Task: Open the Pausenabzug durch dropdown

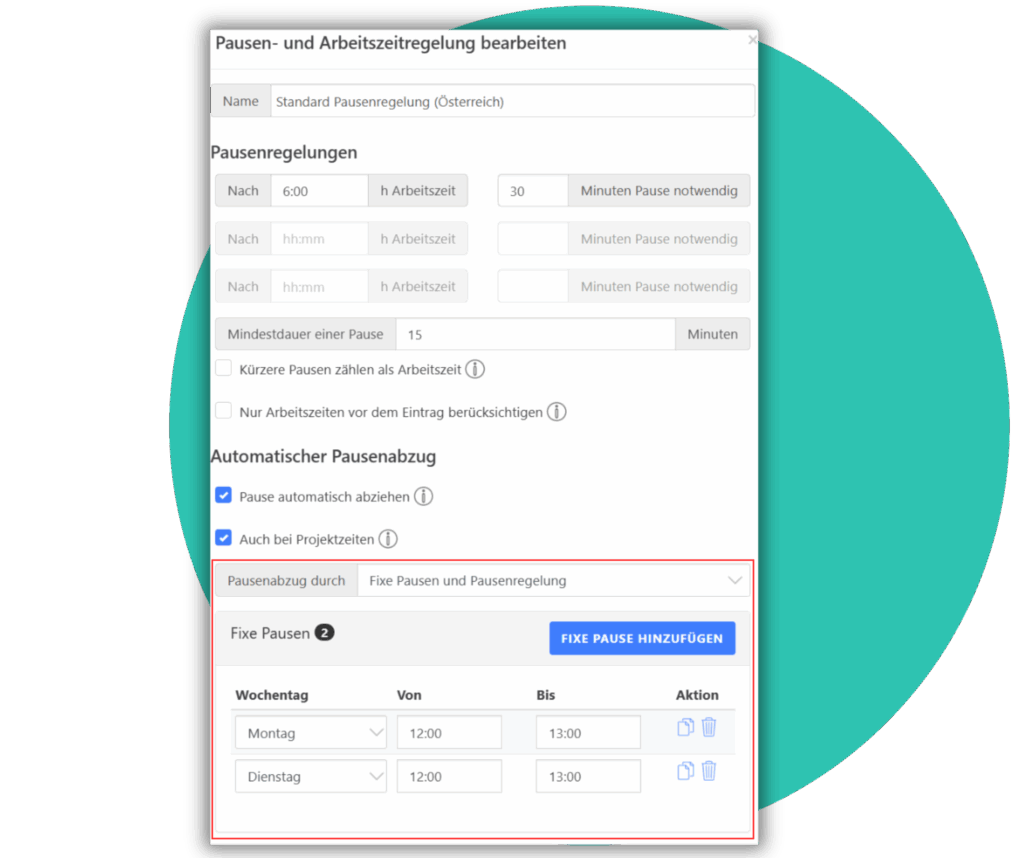Action: coord(553,581)
